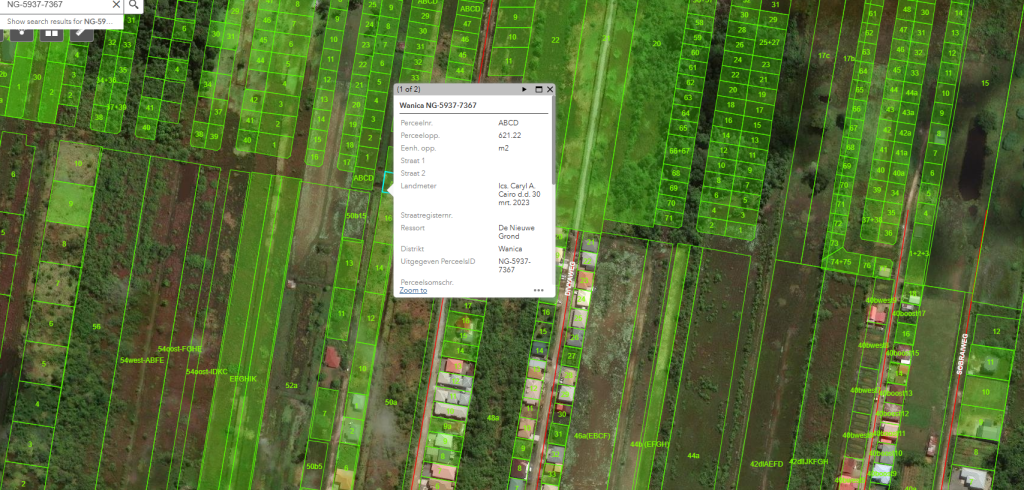Click the parcel labeled EFGHIK
This screenshot has height=490, width=1024.
pos(243,379)
